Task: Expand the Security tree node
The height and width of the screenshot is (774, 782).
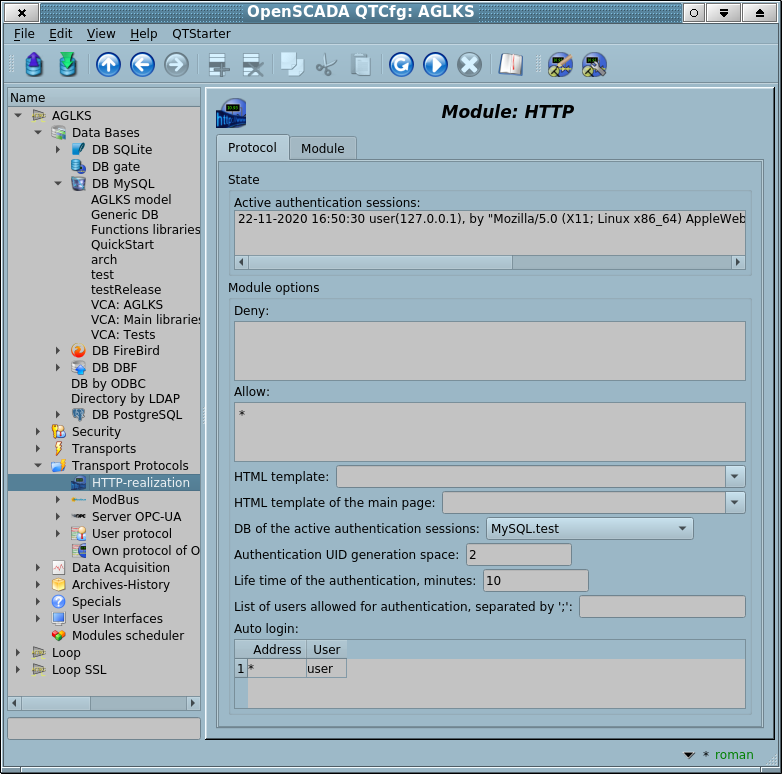Action: click(38, 432)
